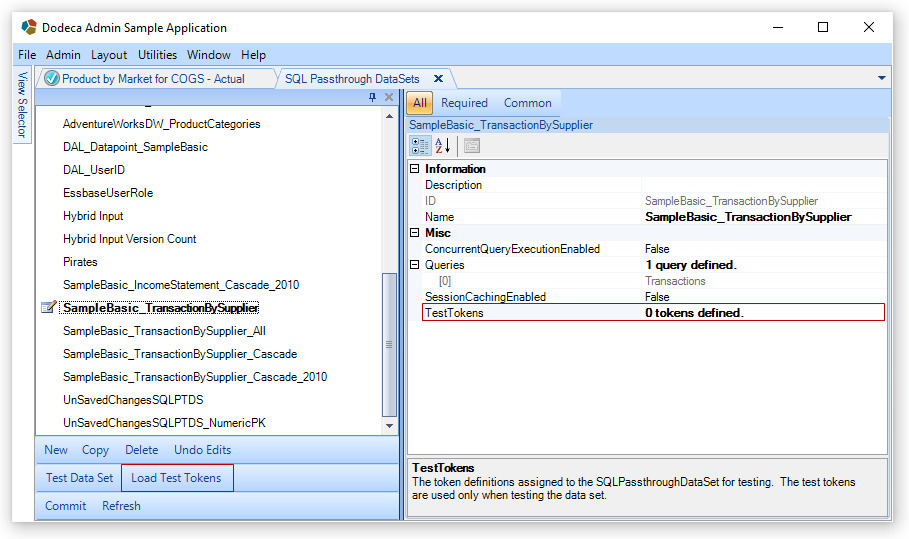
Task: Click the Description property value field
Action: [x=763, y=185]
